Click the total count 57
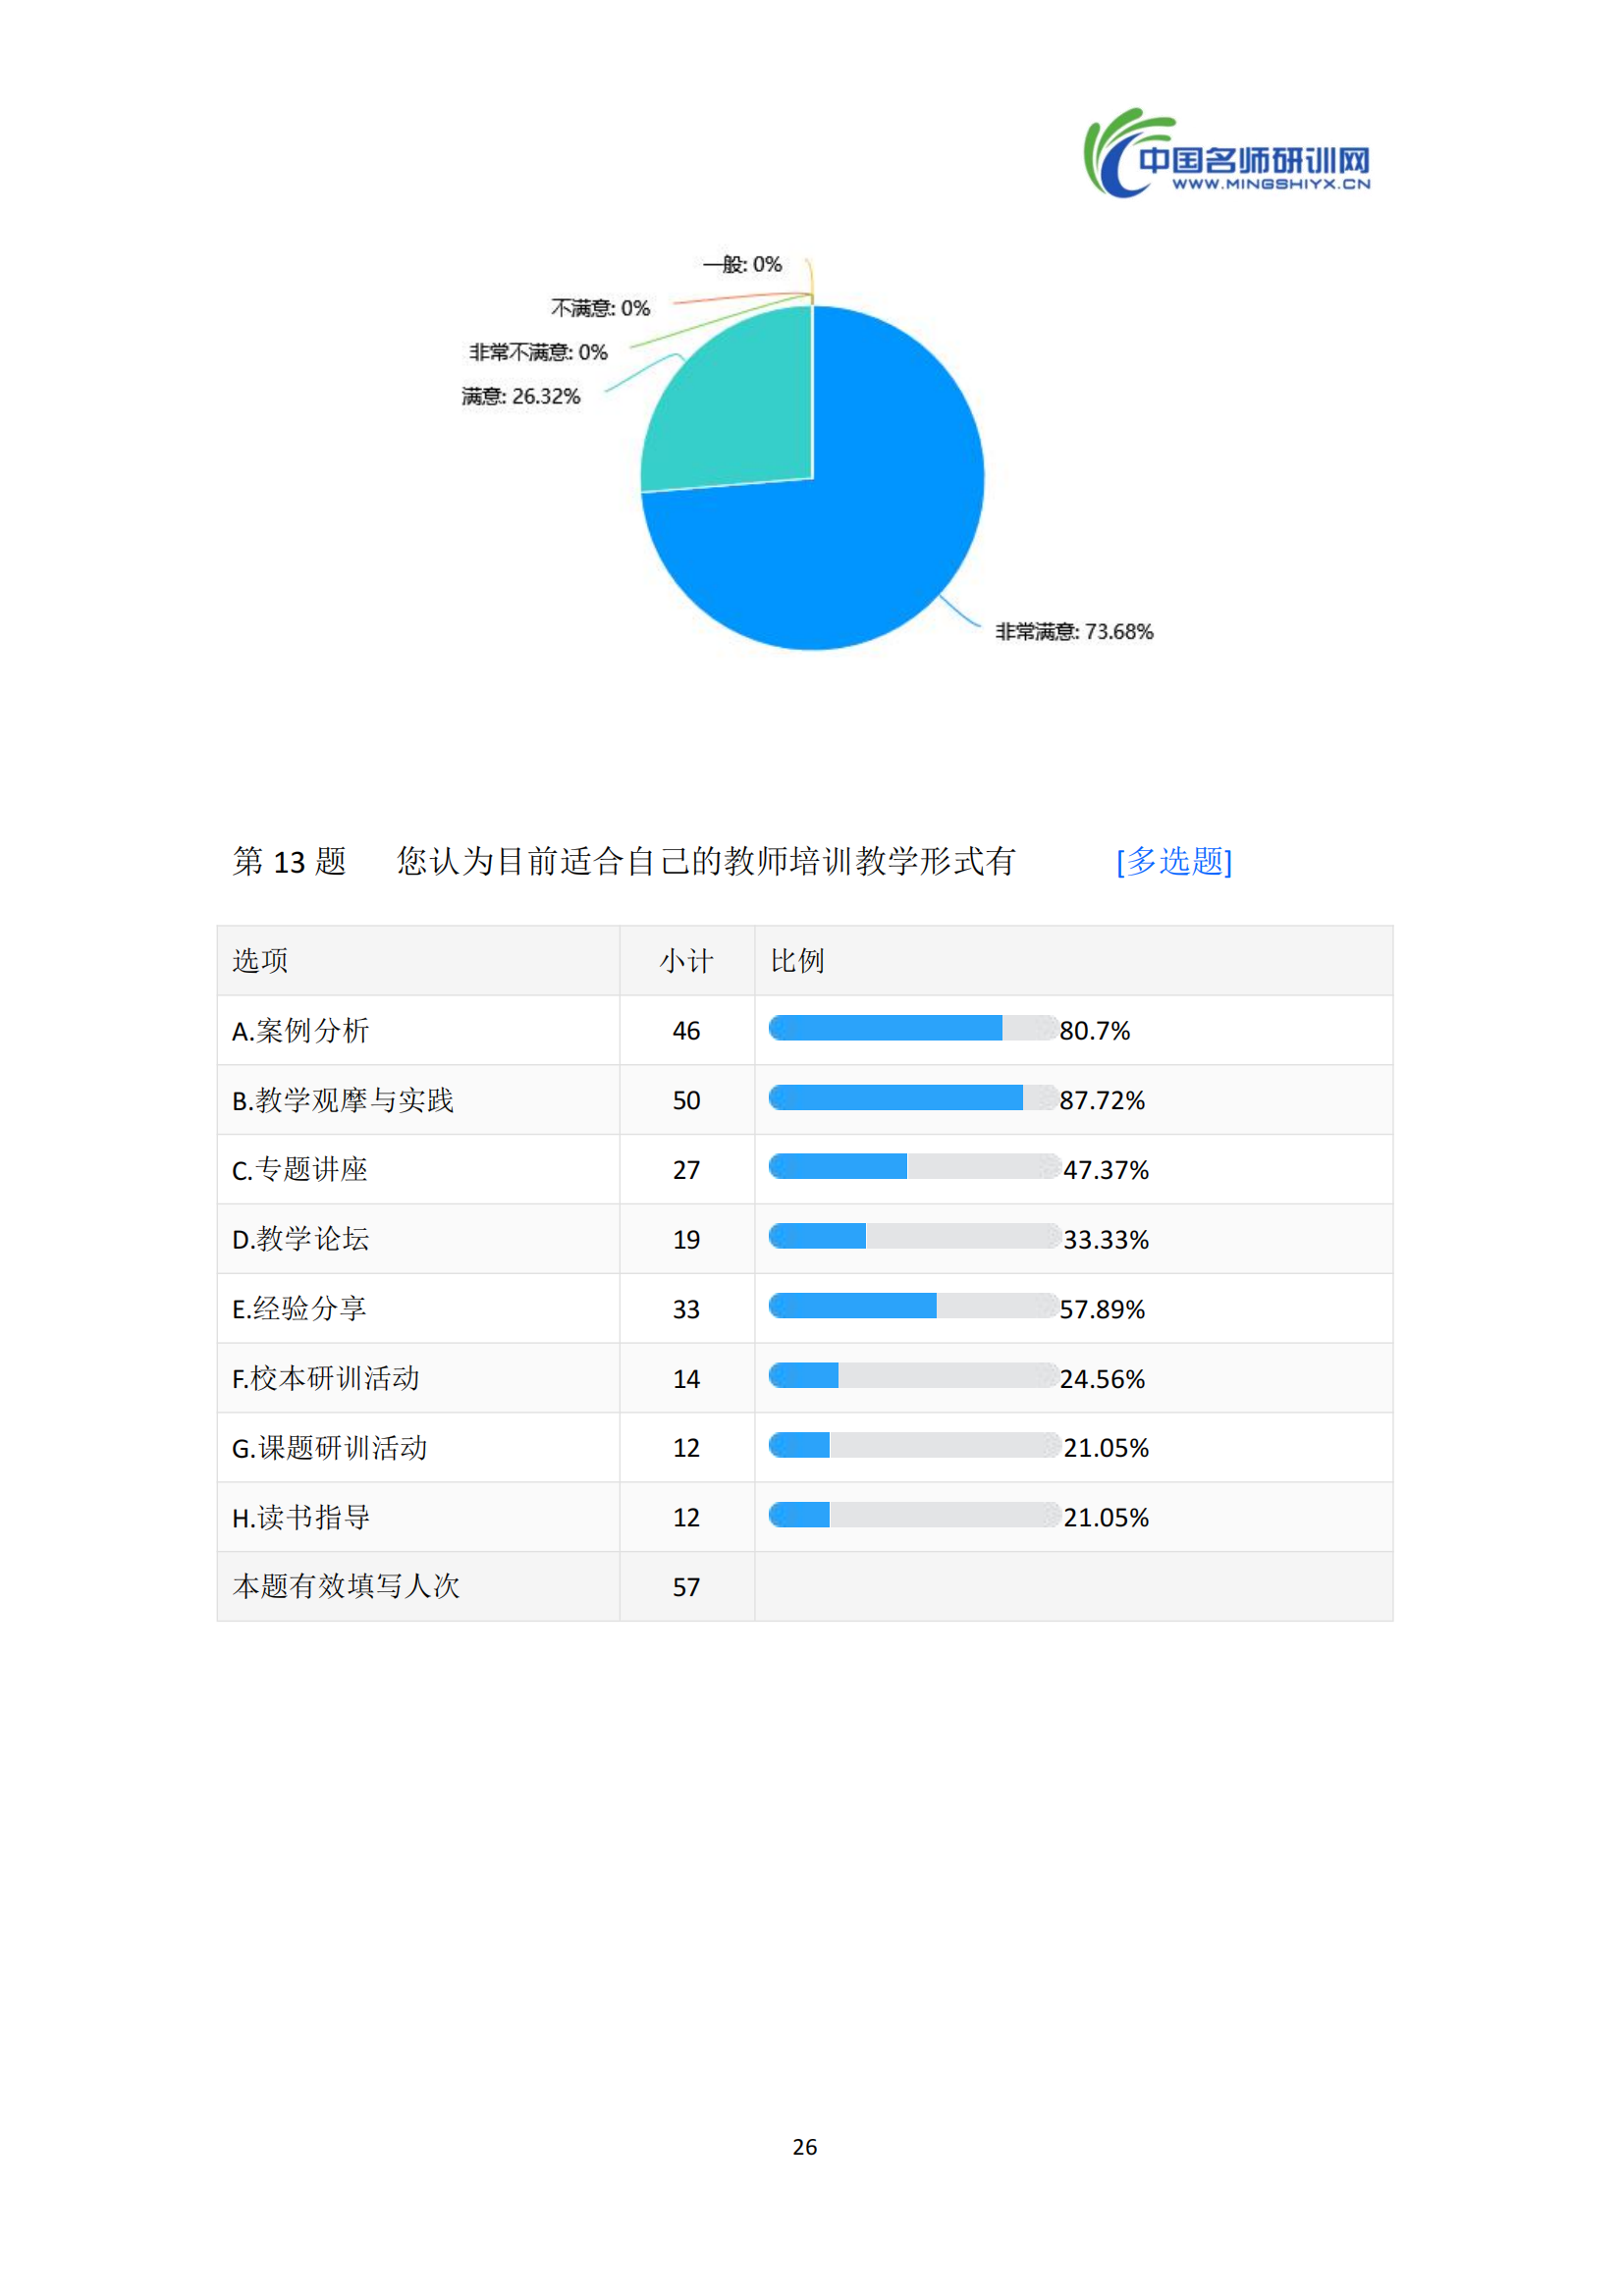 pos(686,1587)
